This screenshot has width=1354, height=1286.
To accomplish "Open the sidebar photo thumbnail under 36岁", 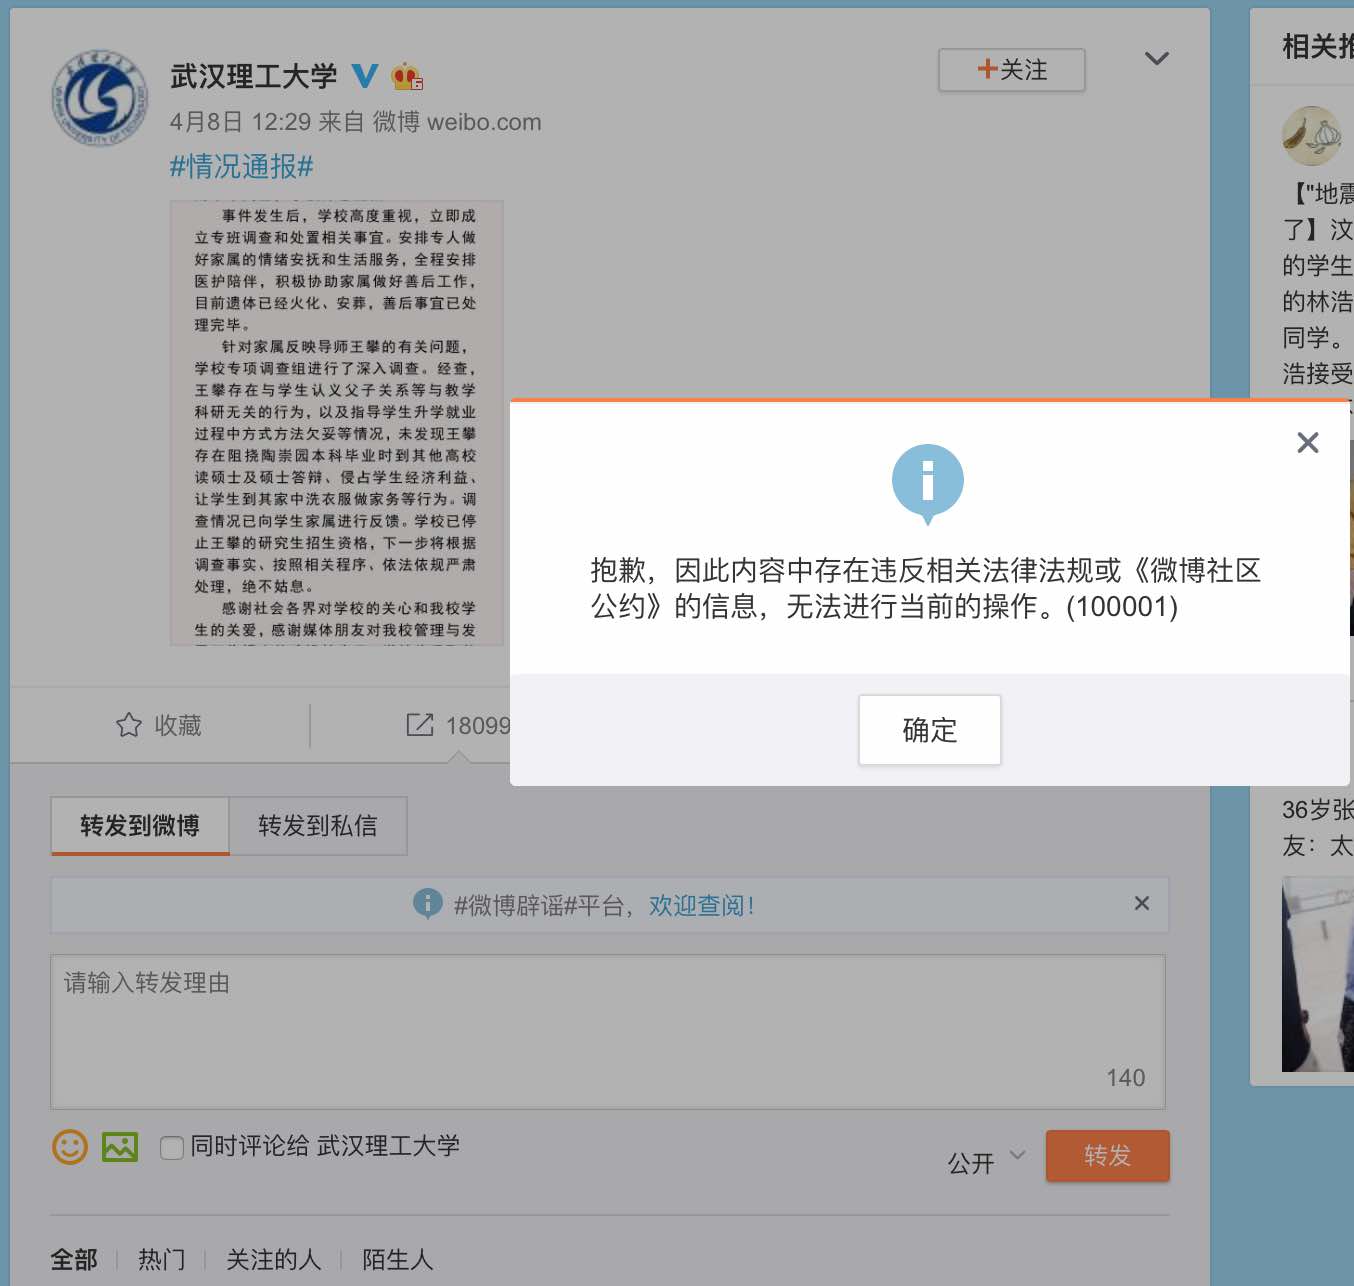I will click(x=1318, y=974).
